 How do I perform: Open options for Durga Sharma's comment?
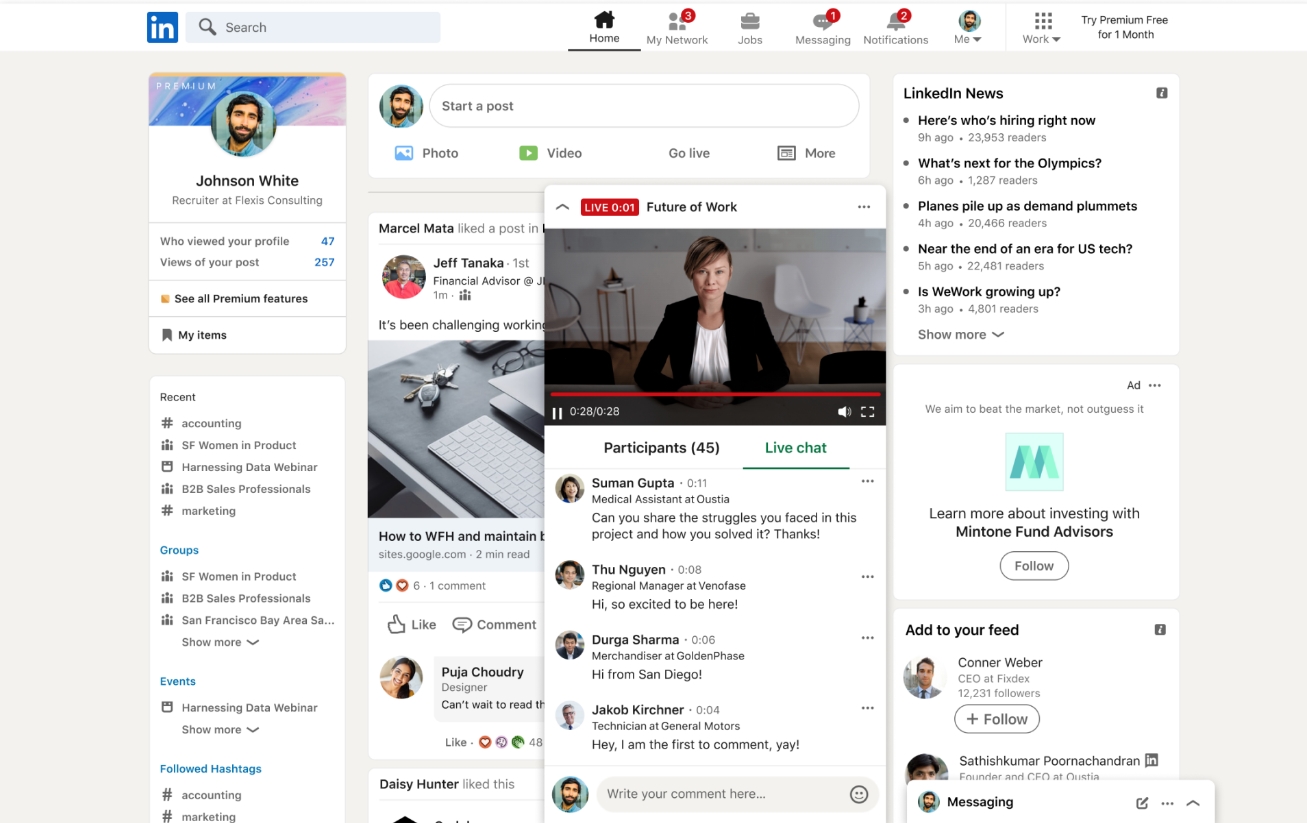pyautogui.click(x=868, y=638)
